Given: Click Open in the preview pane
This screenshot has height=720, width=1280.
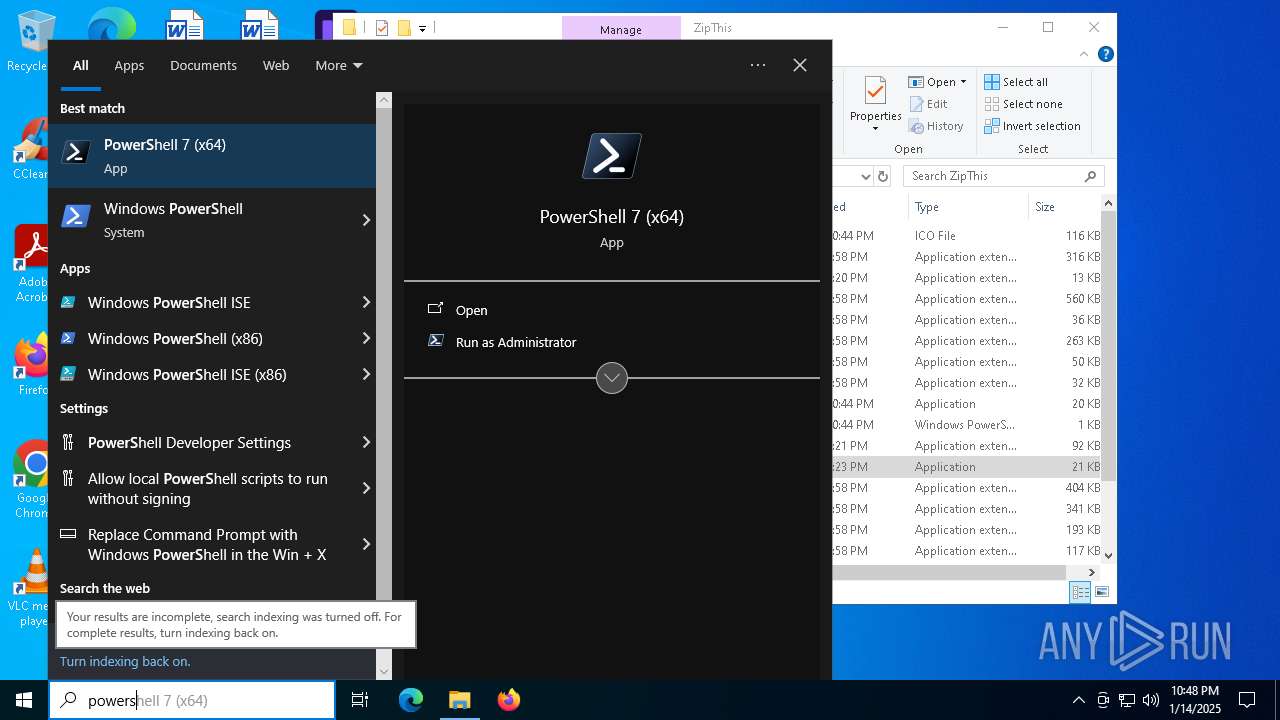Looking at the screenshot, I should coord(471,310).
